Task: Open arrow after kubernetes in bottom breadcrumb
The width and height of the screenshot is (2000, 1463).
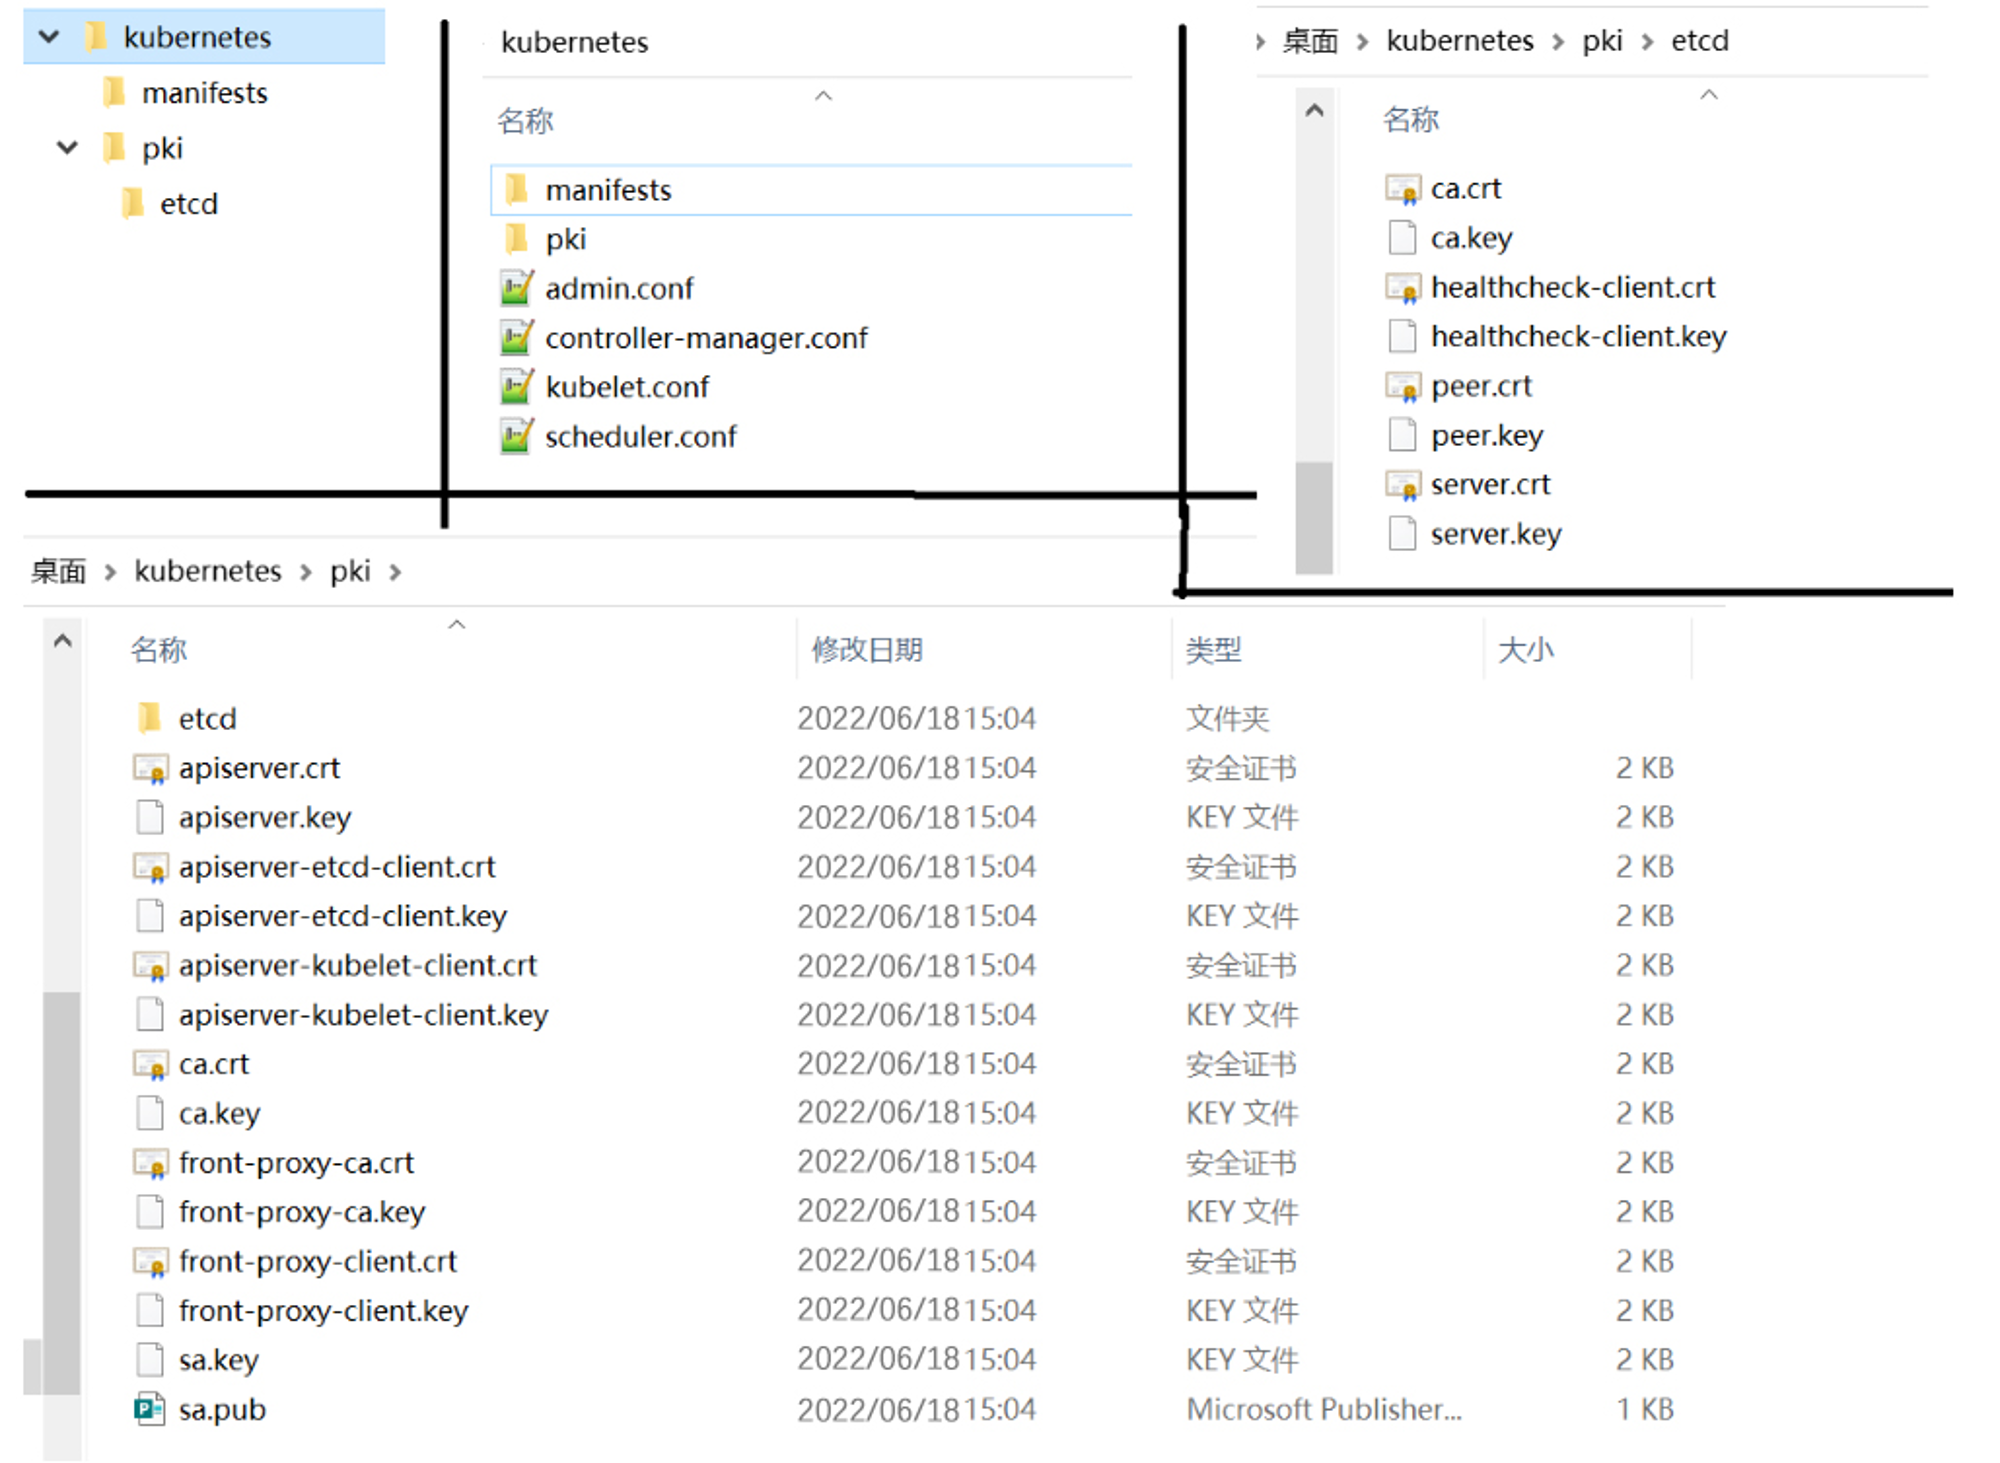Action: coord(306,572)
